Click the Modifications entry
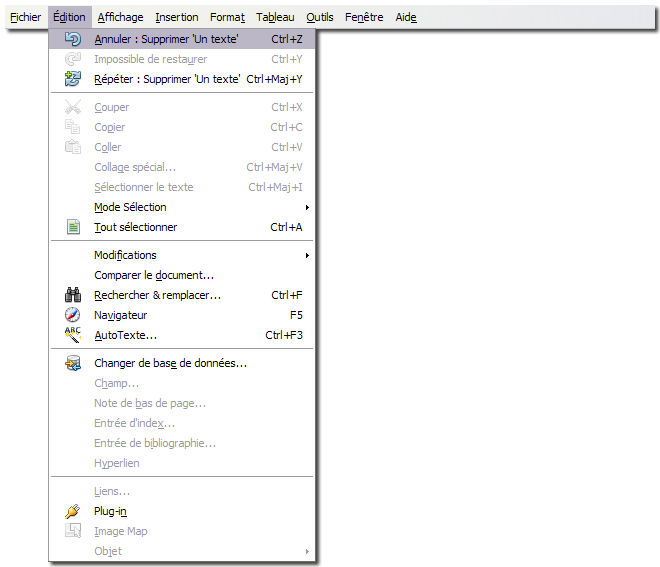The width and height of the screenshot is (660, 567). (182, 256)
